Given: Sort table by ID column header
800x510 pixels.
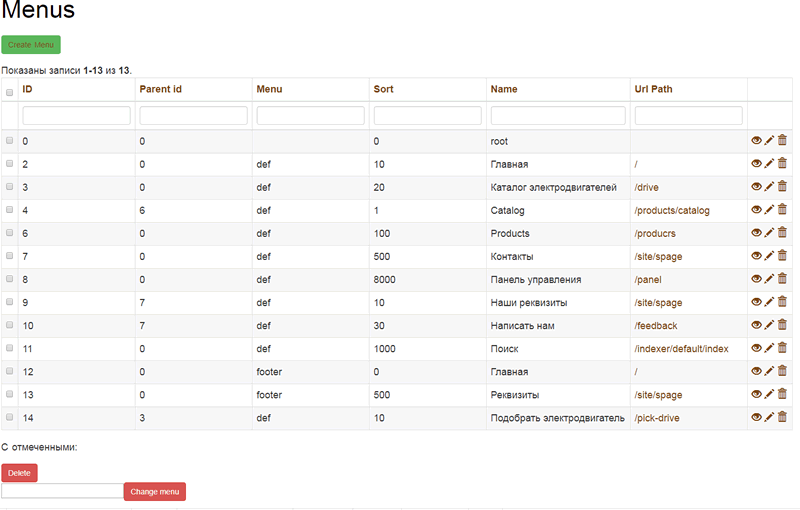Looking at the screenshot, I should click(27, 89).
